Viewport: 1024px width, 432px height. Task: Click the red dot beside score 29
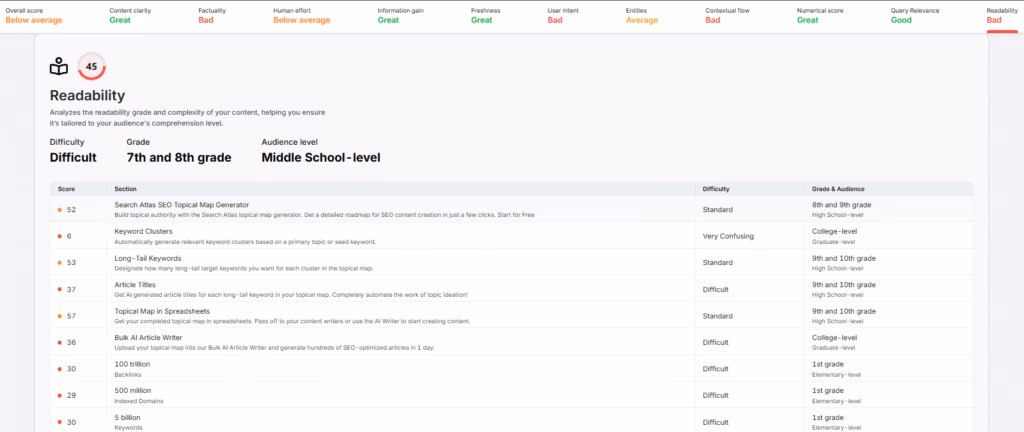click(59, 395)
